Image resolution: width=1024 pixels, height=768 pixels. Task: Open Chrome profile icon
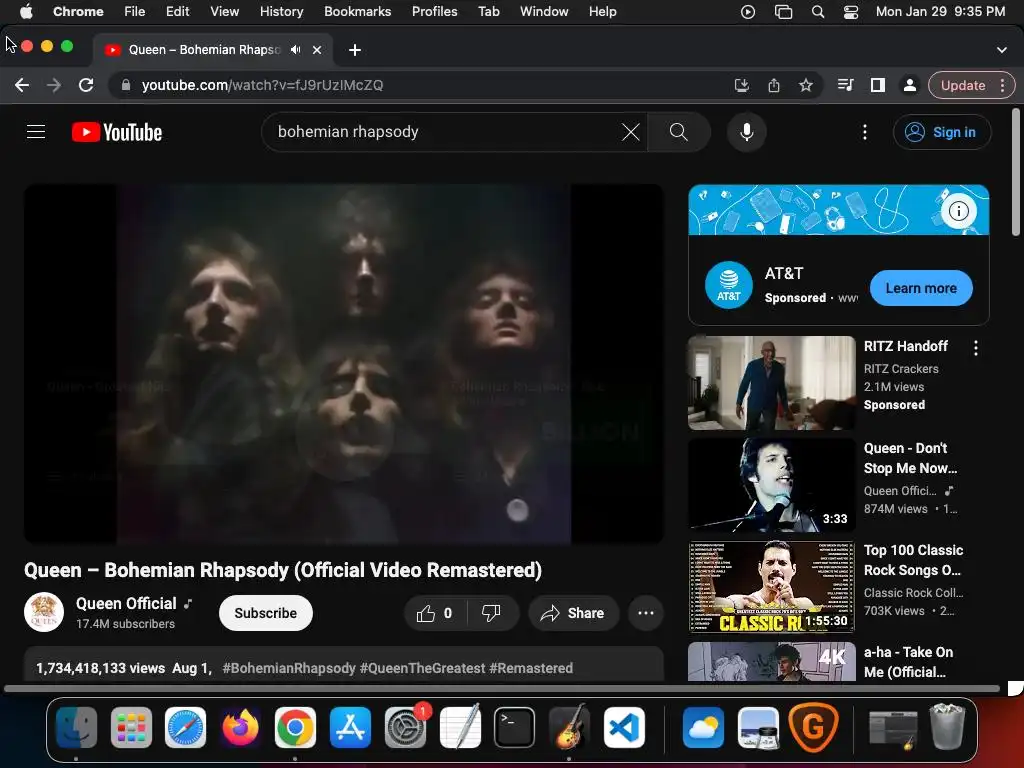tap(909, 85)
